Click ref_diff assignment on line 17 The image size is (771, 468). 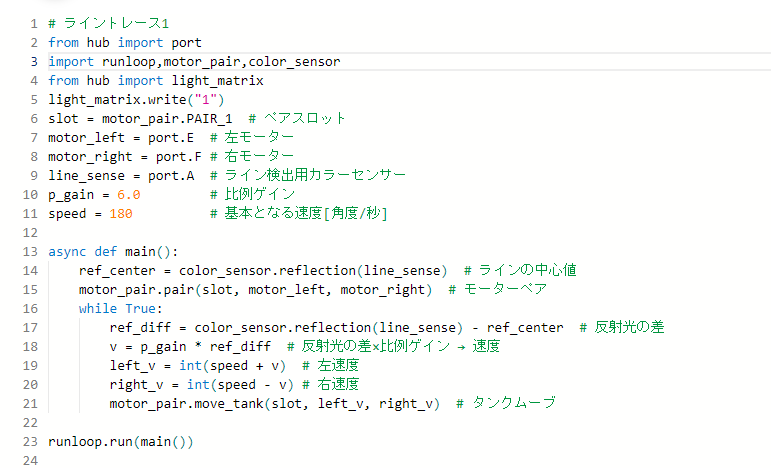(x=137, y=328)
